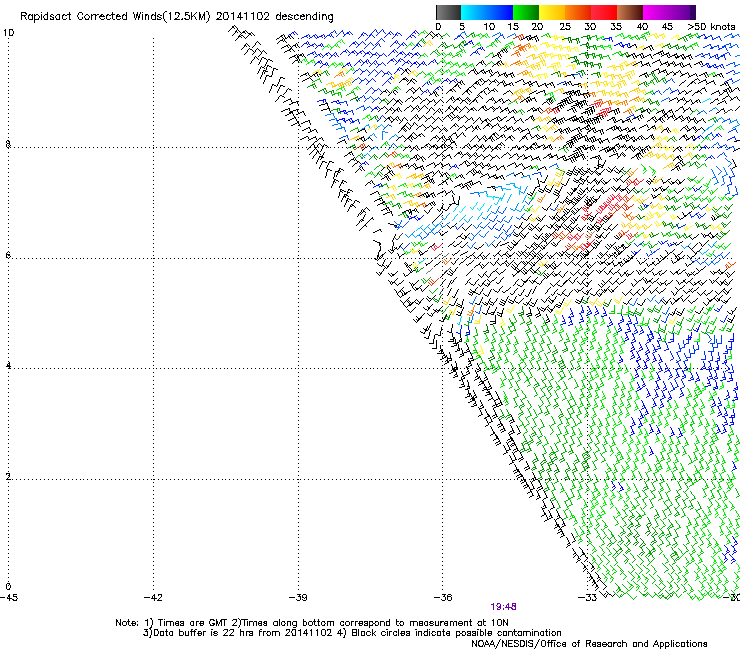Click the longitude label '-39'
This screenshot has width=740, height=650.
298,598
